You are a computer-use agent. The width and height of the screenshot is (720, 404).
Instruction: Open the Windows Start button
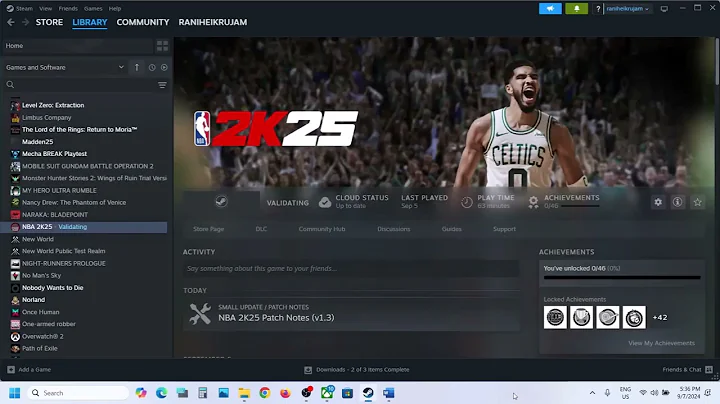(14, 393)
